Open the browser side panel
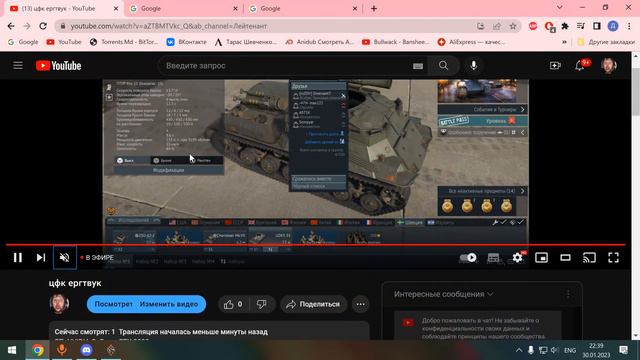 [597, 26]
